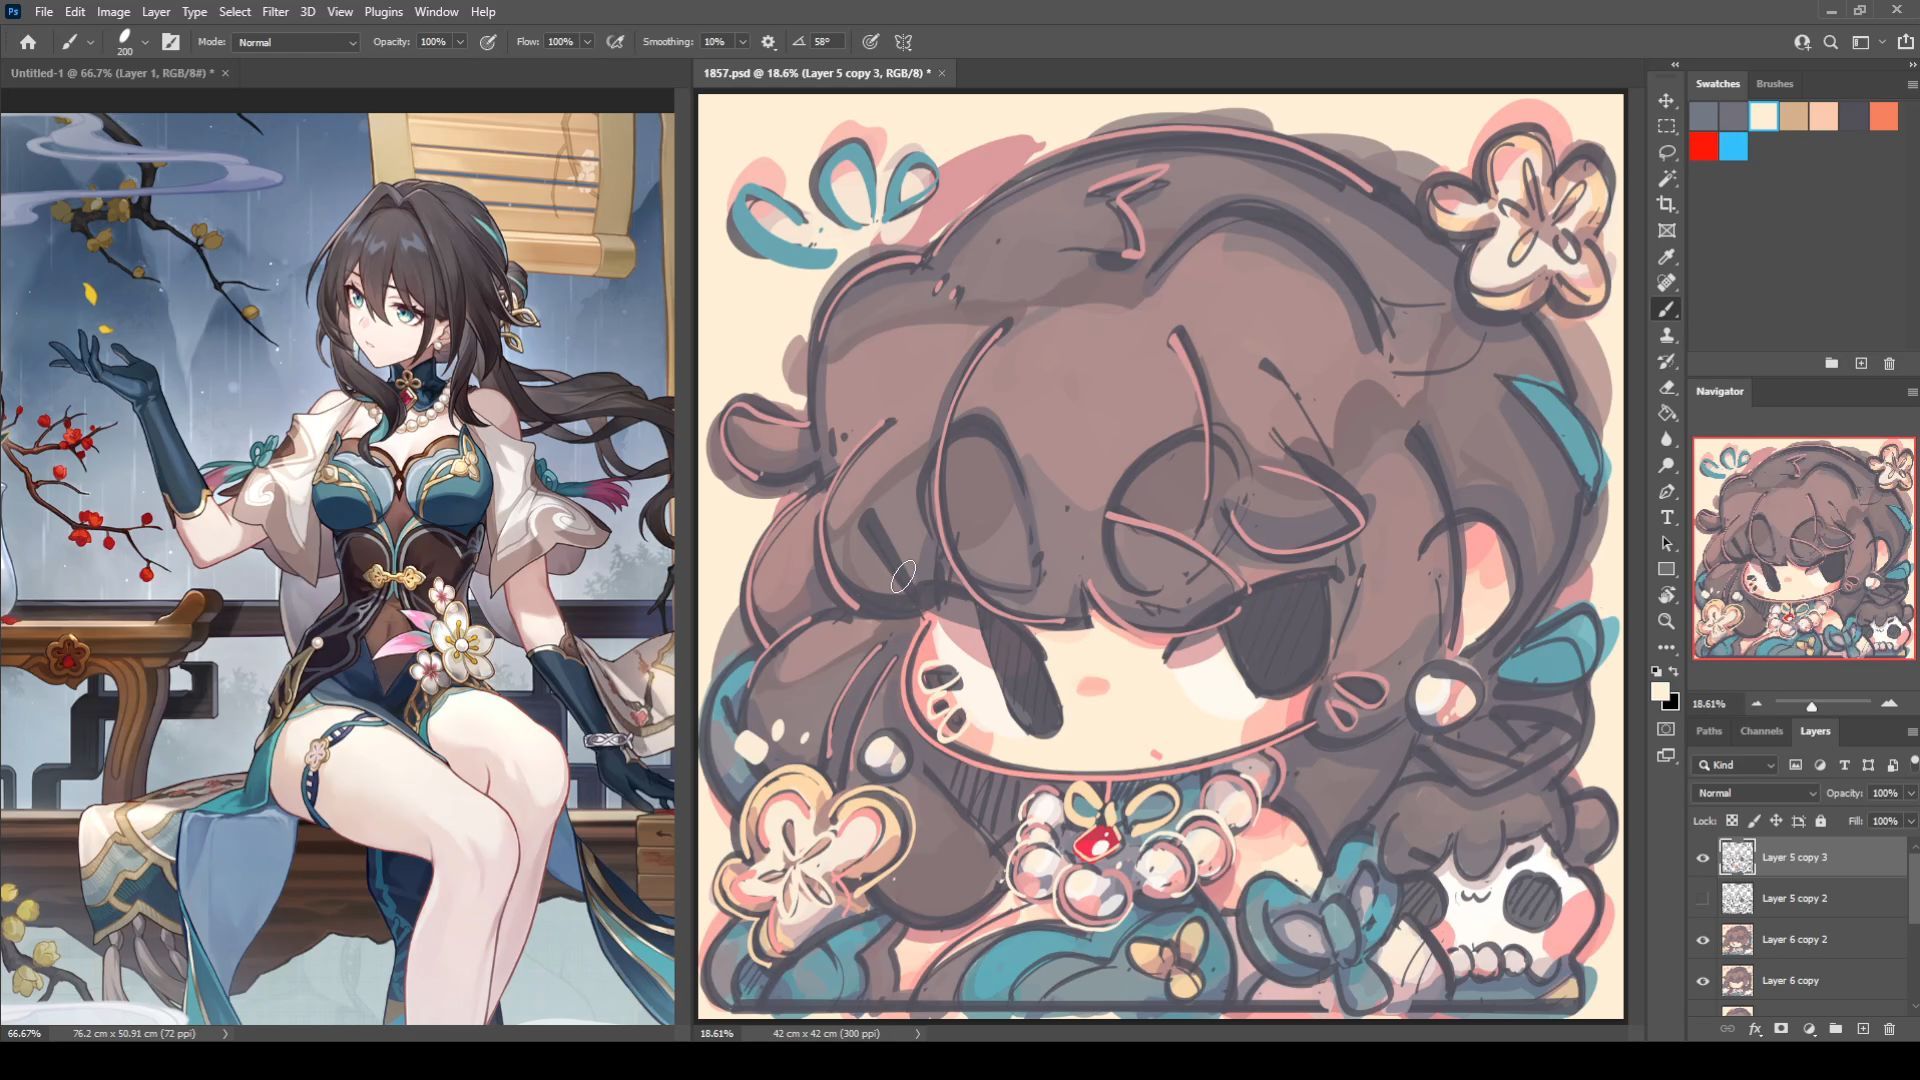
Task: Click the Navigator preview thumbnail
Action: [x=1804, y=548]
